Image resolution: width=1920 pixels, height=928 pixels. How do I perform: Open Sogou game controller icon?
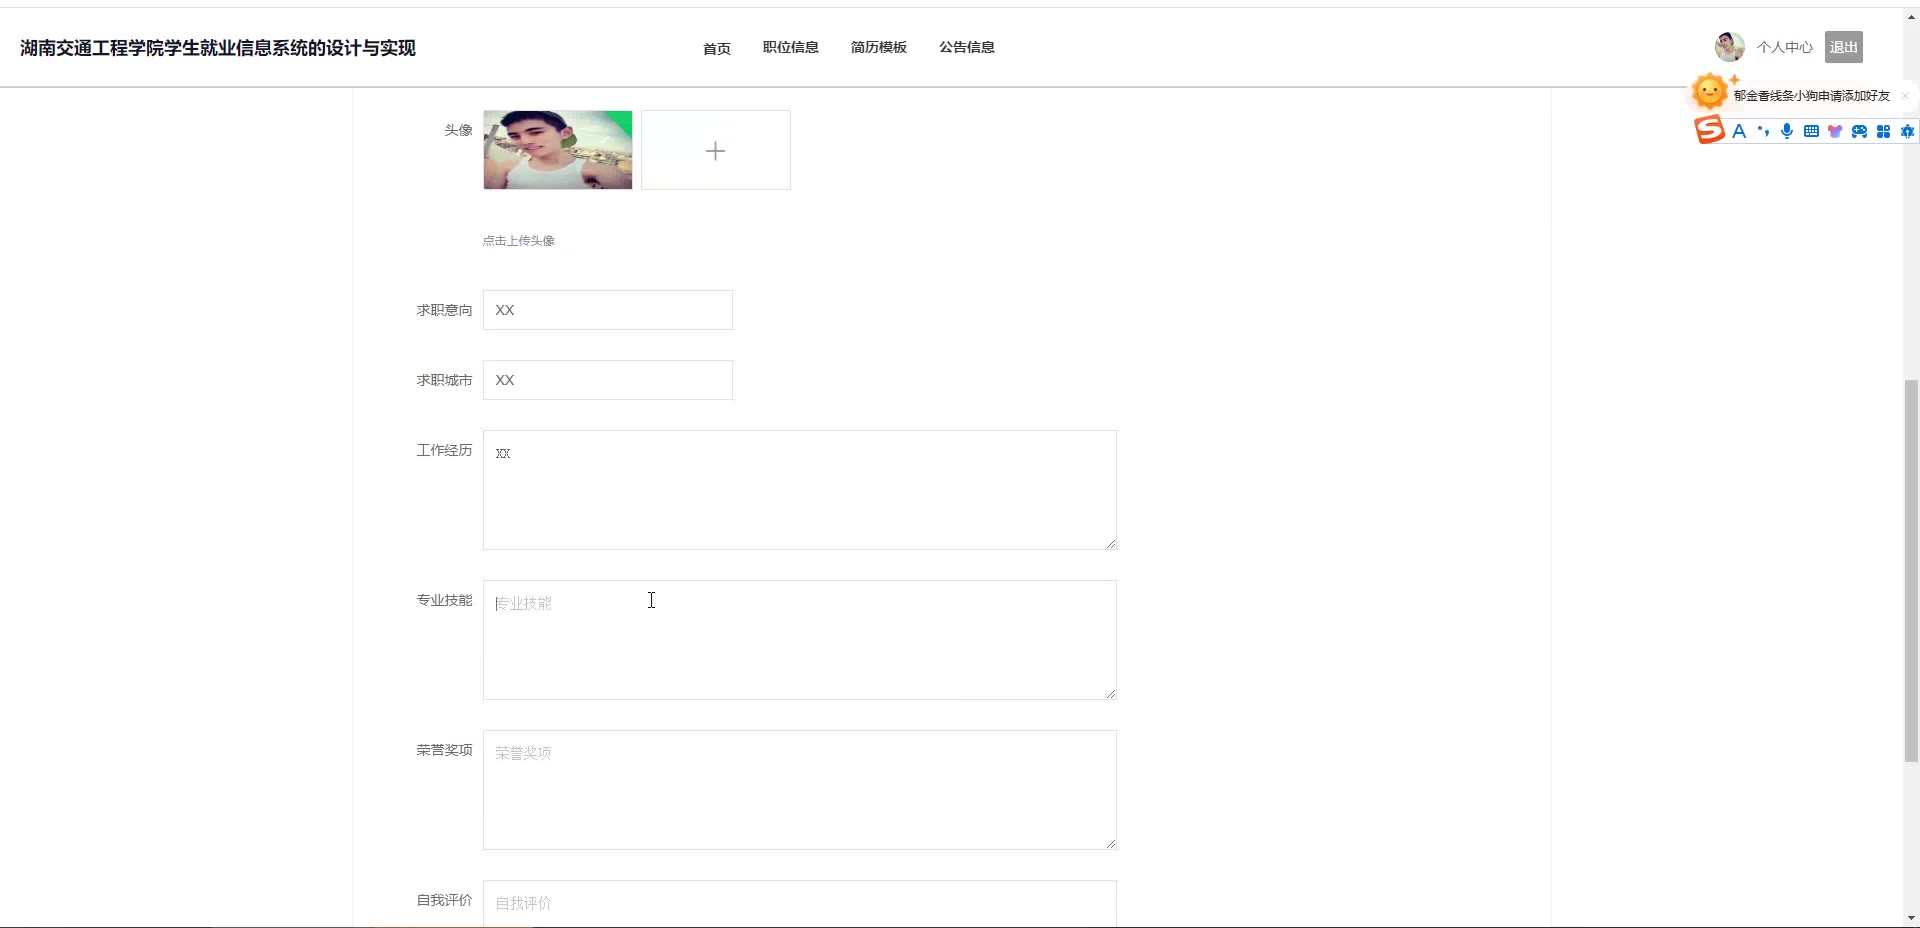[x=1859, y=131]
